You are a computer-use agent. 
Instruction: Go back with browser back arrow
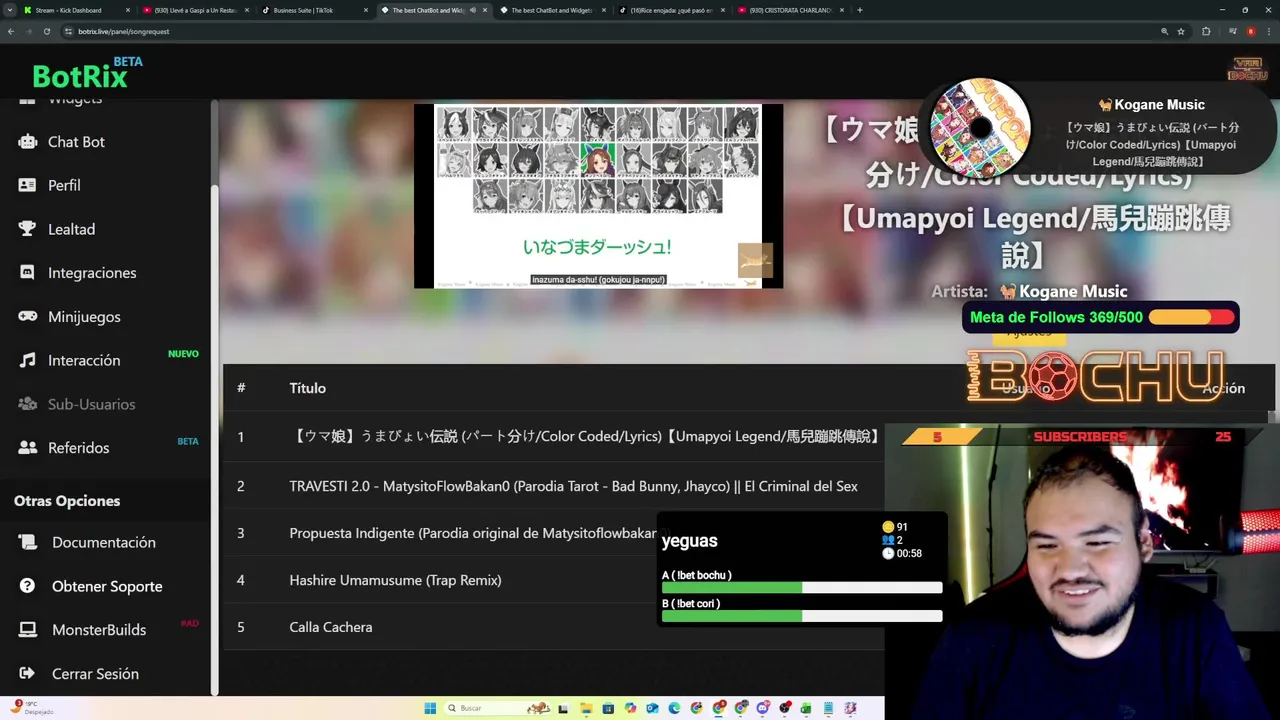tap(11, 31)
